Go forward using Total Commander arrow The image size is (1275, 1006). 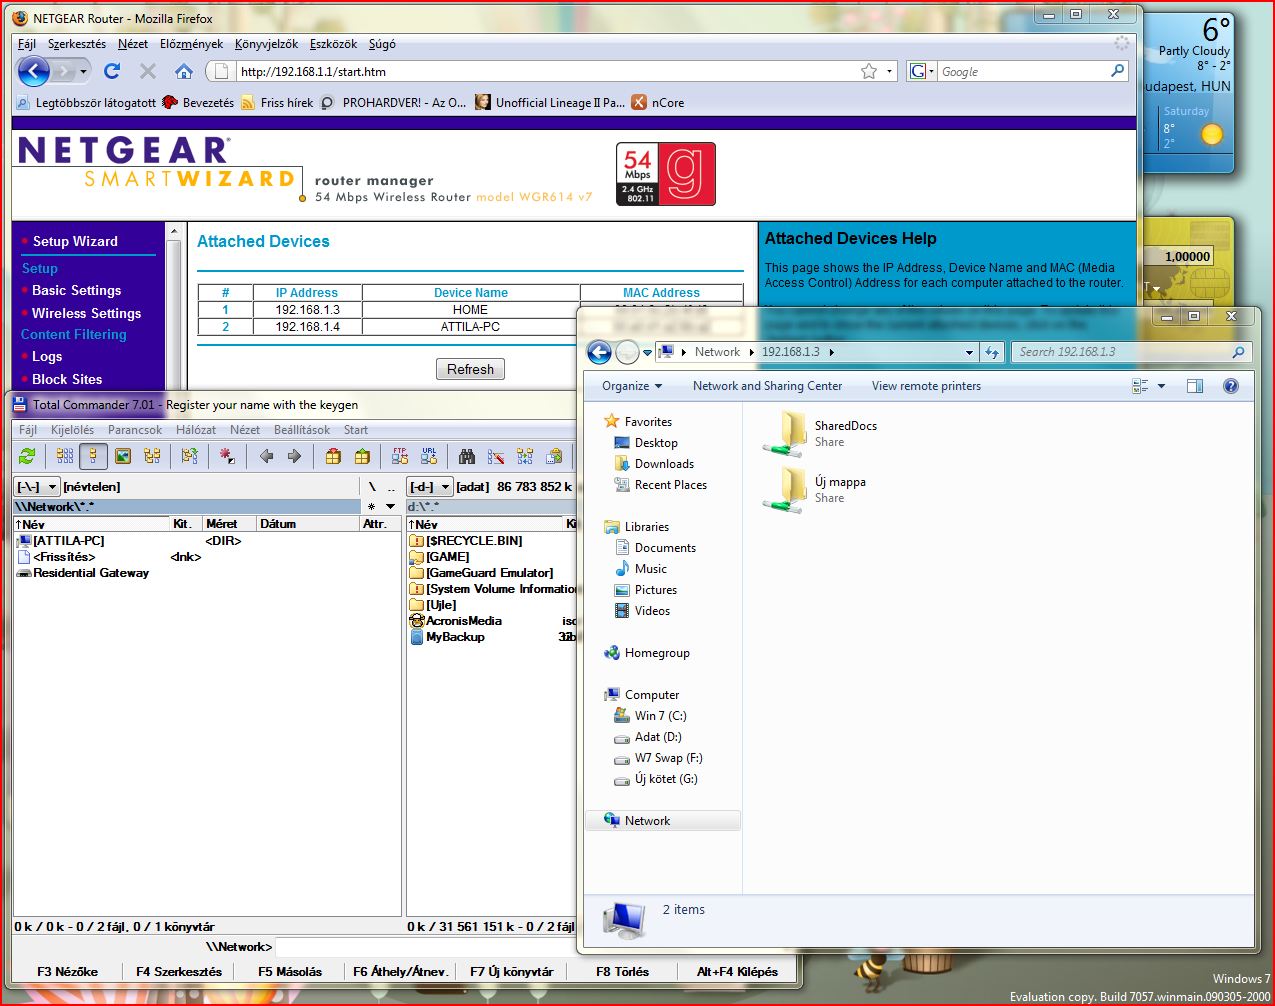(294, 456)
